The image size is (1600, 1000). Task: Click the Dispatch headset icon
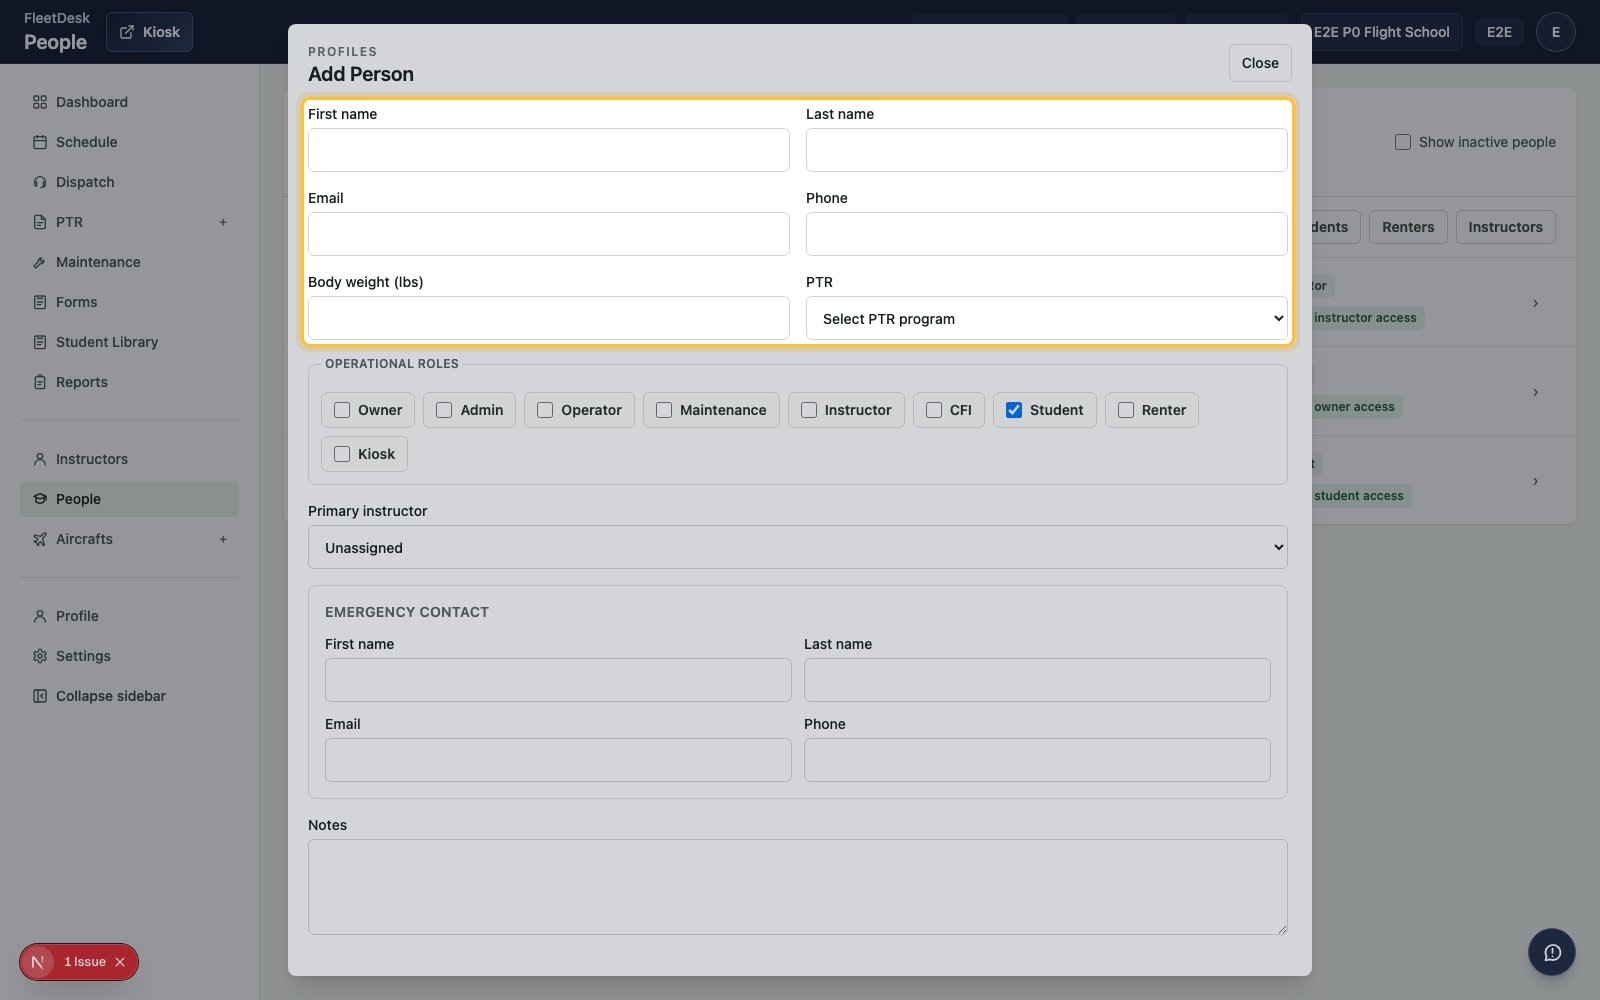40,182
